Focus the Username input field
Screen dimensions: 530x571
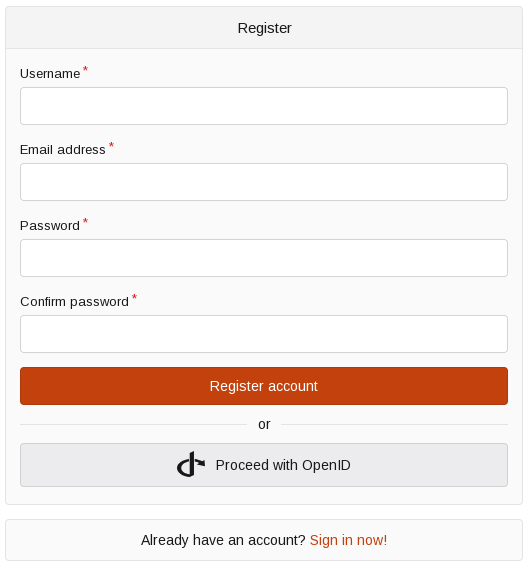pyautogui.click(x=264, y=106)
